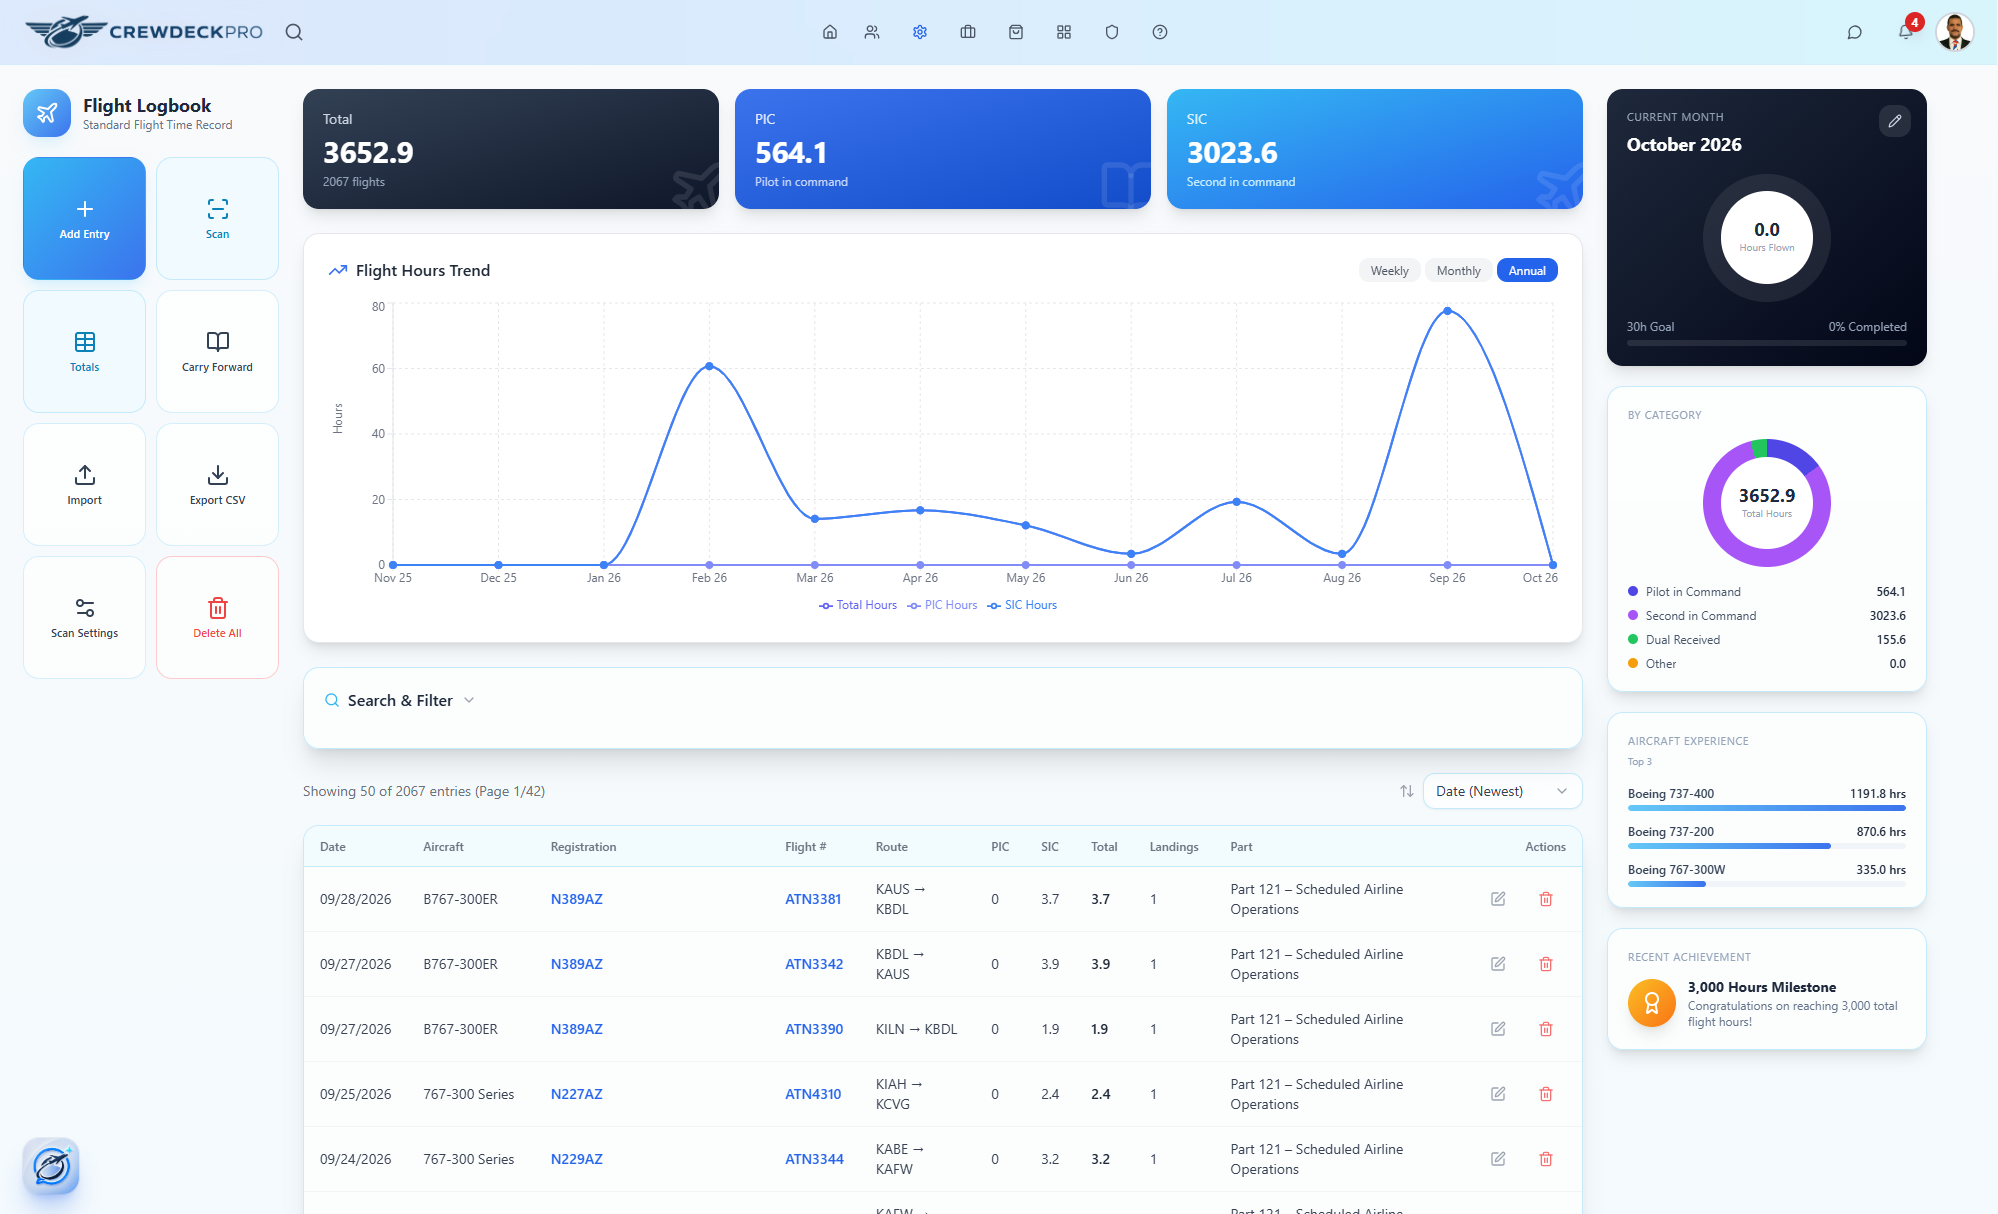The width and height of the screenshot is (1998, 1214).
Task: Click the Feb 26 peak data point
Action: pyautogui.click(x=709, y=366)
